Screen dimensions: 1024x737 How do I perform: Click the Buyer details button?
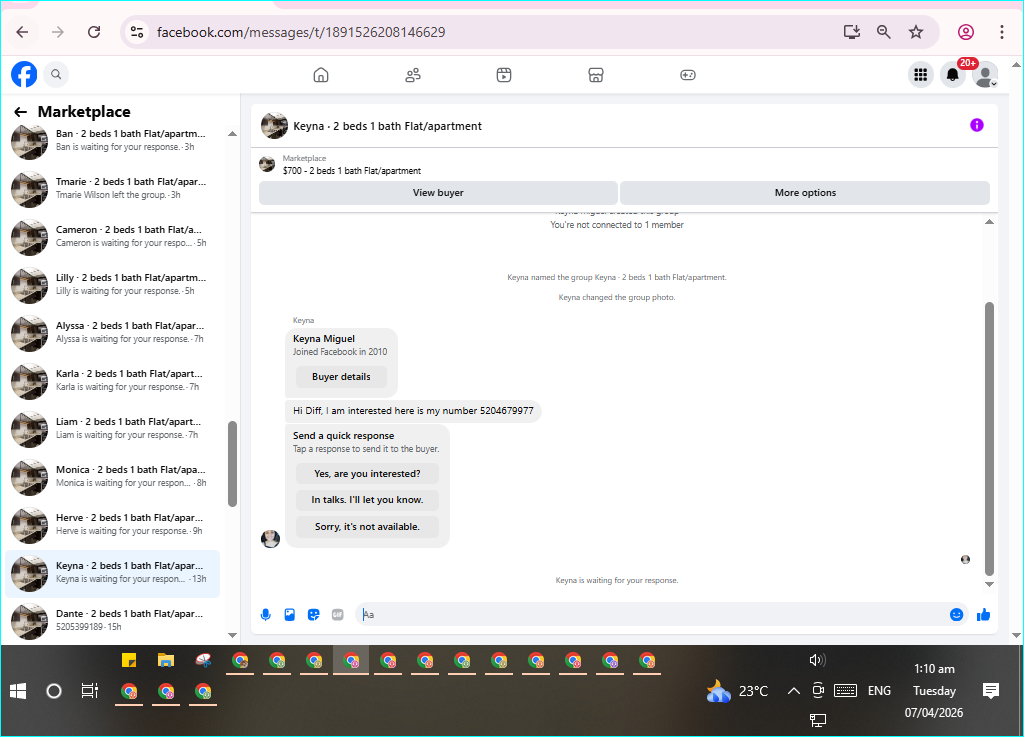click(341, 377)
